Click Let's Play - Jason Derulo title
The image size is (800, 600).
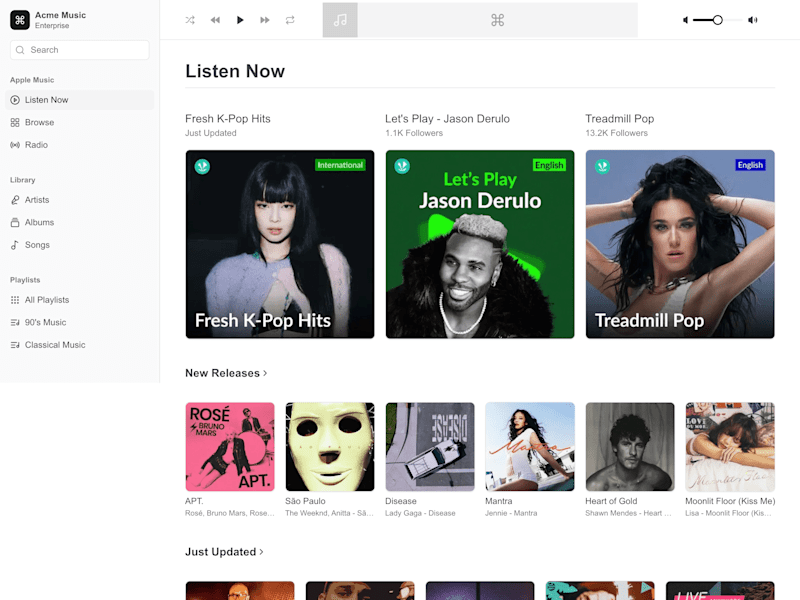[x=447, y=119]
